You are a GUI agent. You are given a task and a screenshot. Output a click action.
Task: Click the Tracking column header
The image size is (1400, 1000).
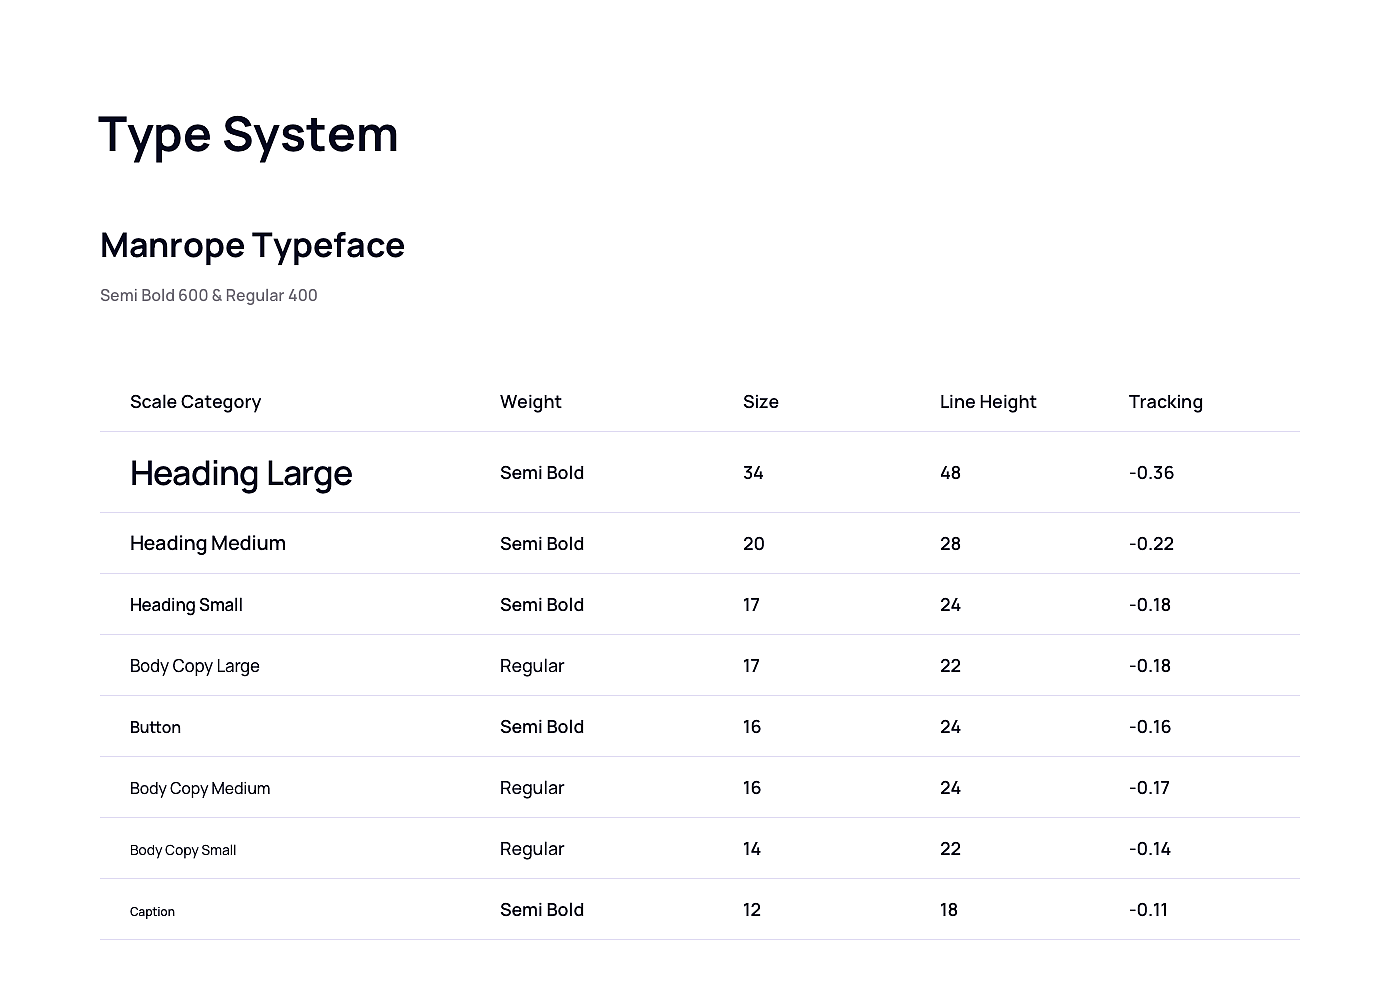(1165, 402)
